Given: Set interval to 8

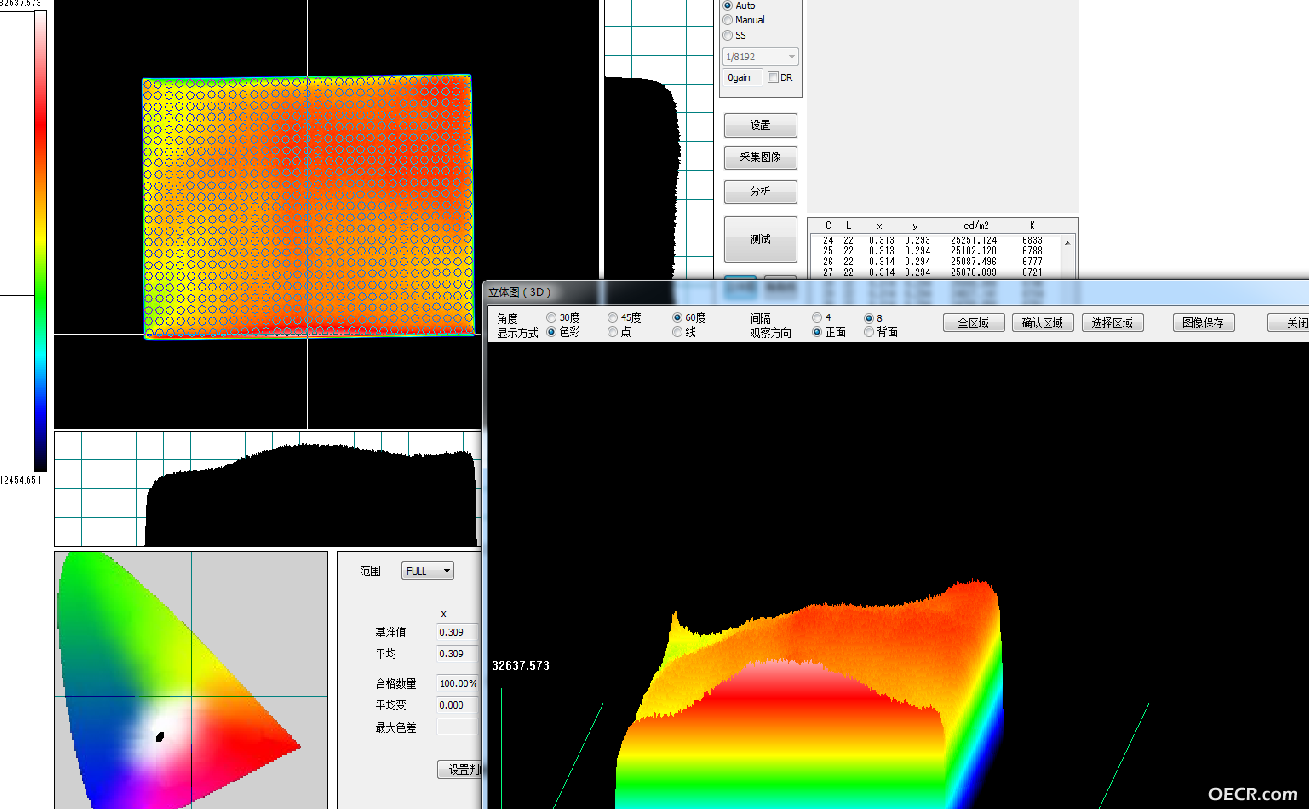Looking at the screenshot, I should 869,318.
